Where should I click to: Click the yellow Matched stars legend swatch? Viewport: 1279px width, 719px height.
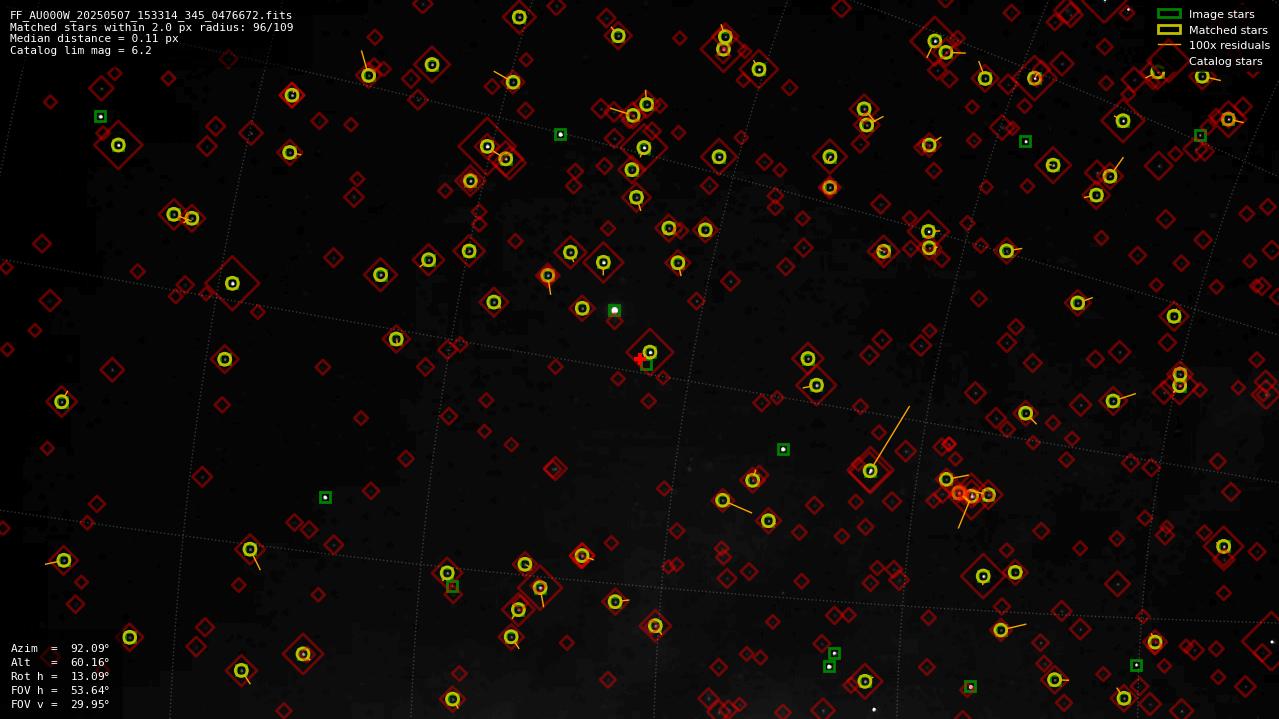[x=1169, y=29]
